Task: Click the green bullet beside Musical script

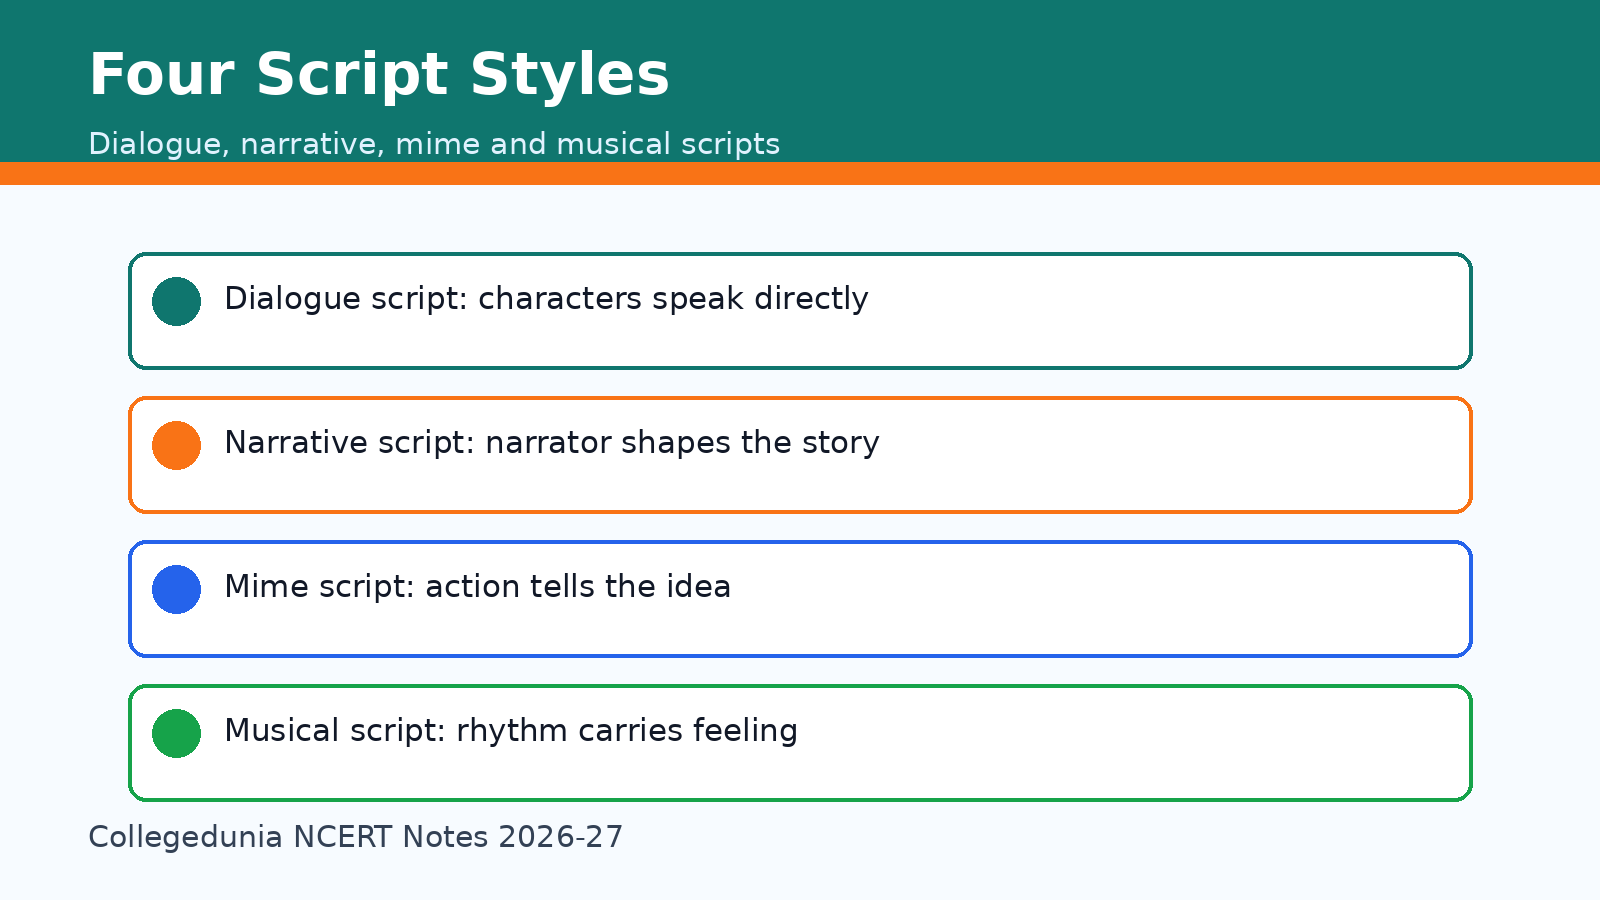Action: [176, 733]
